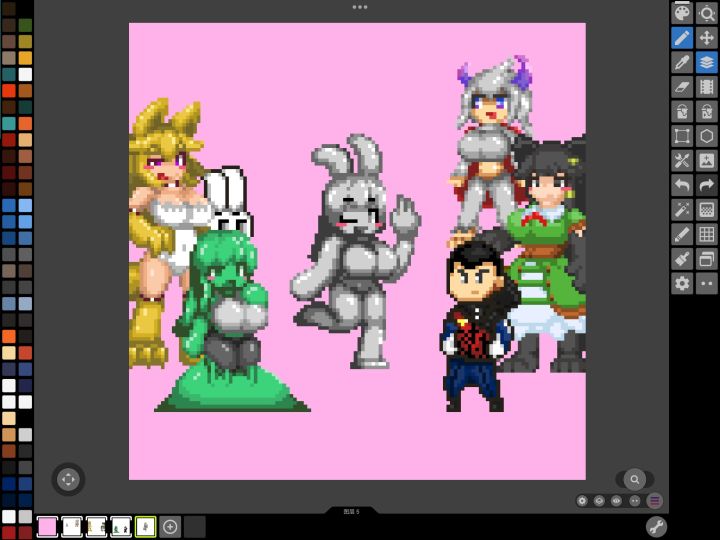The image size is (720, 540).
Task: Select the highlighted fifth layer thumbnail
Action: click(x=146, y=527)
